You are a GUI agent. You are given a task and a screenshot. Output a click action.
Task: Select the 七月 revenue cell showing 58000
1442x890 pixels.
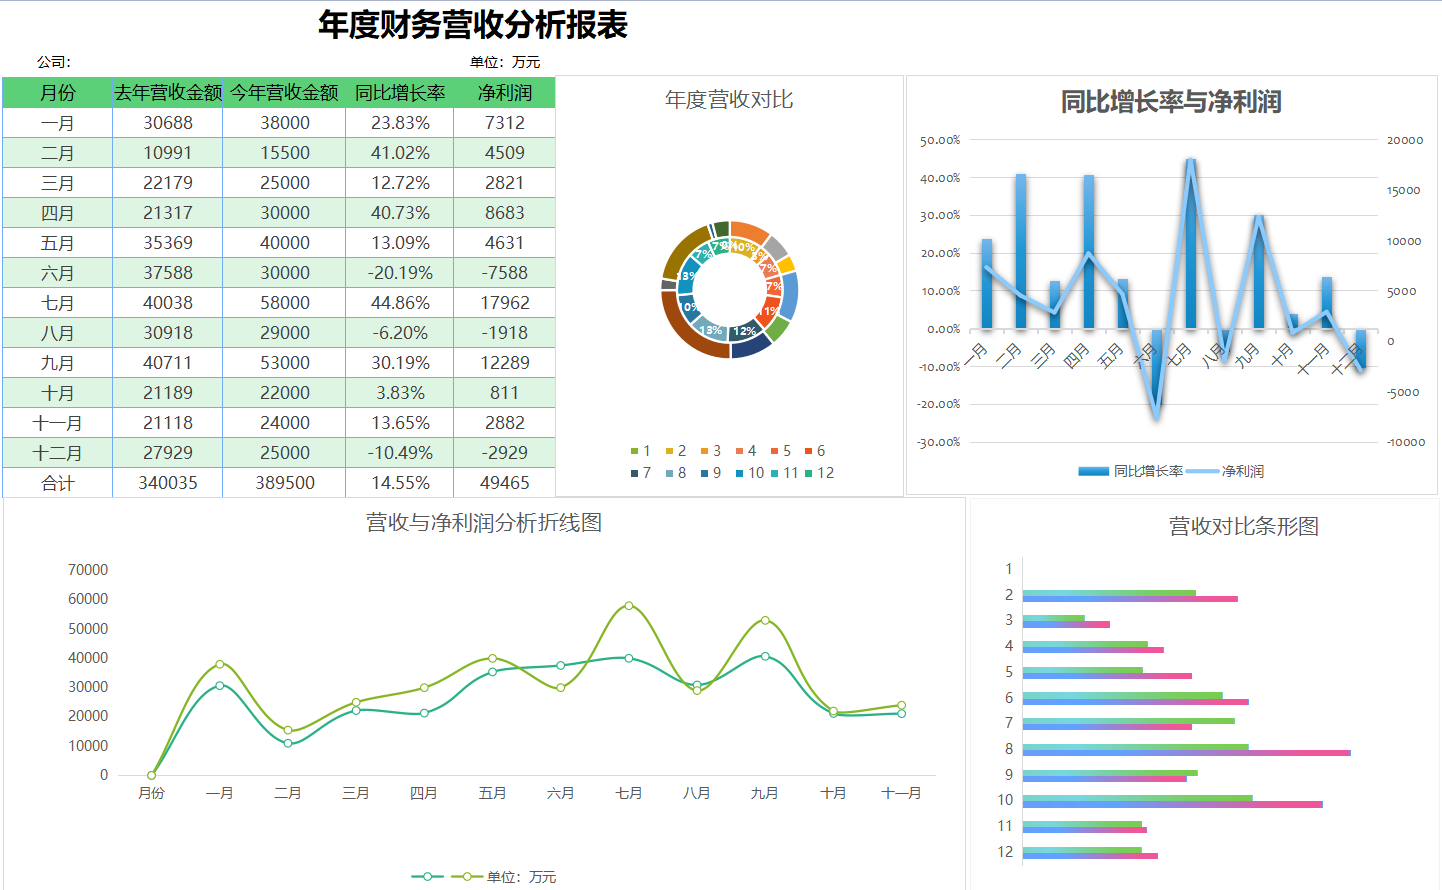[283, 302]
